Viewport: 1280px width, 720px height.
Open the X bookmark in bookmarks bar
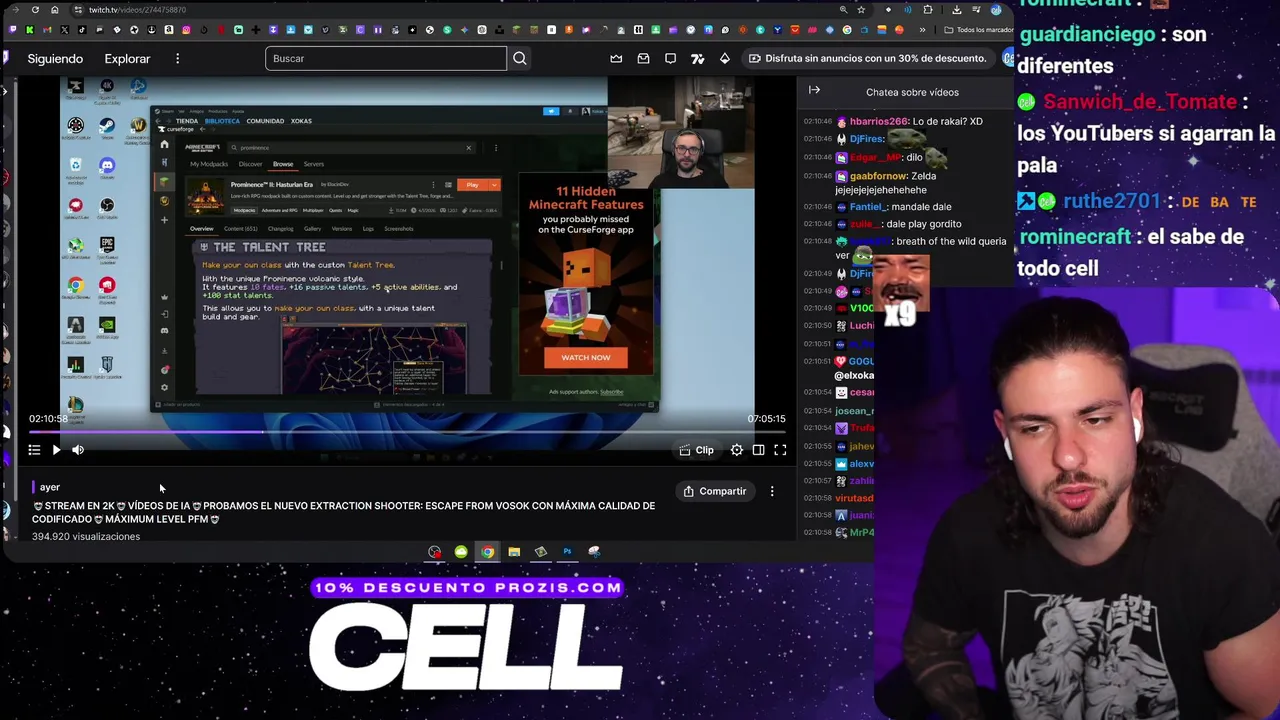65,30
